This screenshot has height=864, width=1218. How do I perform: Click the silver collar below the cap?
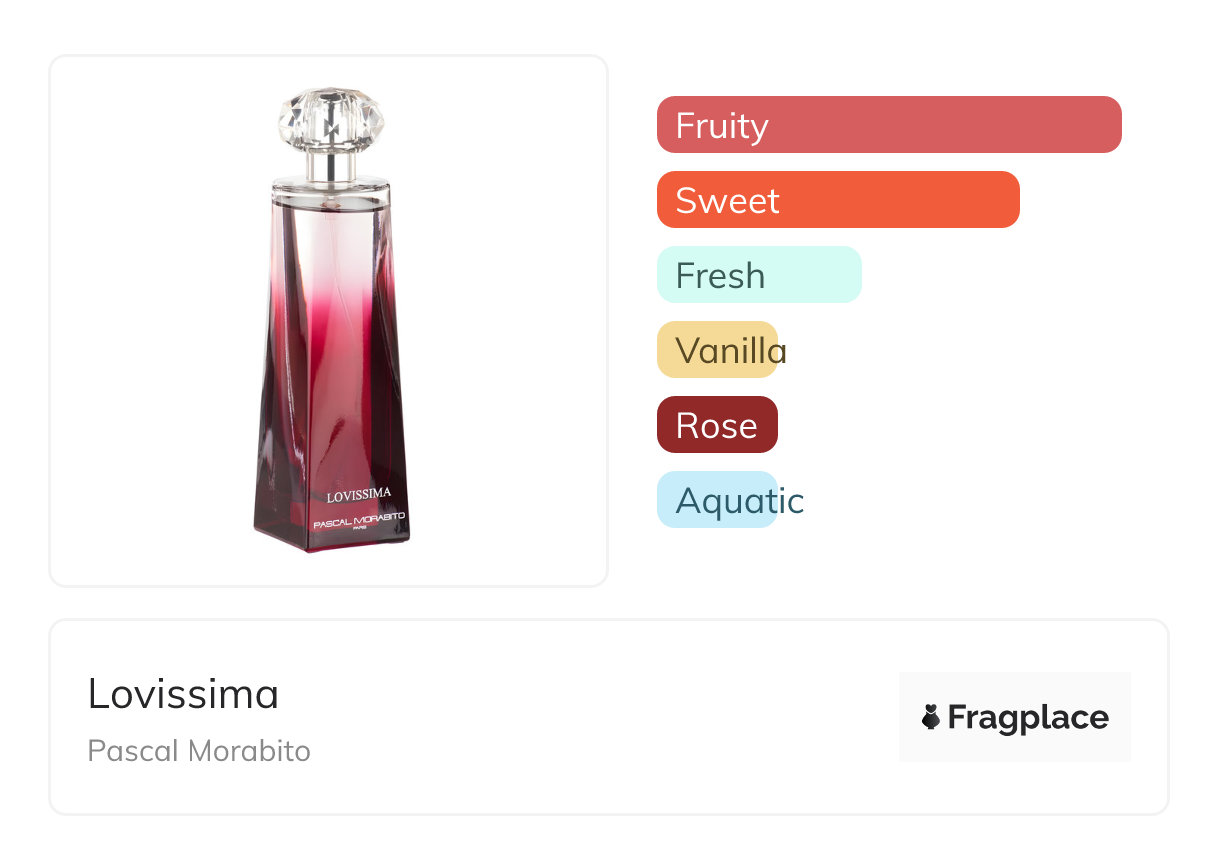[331, 166]
